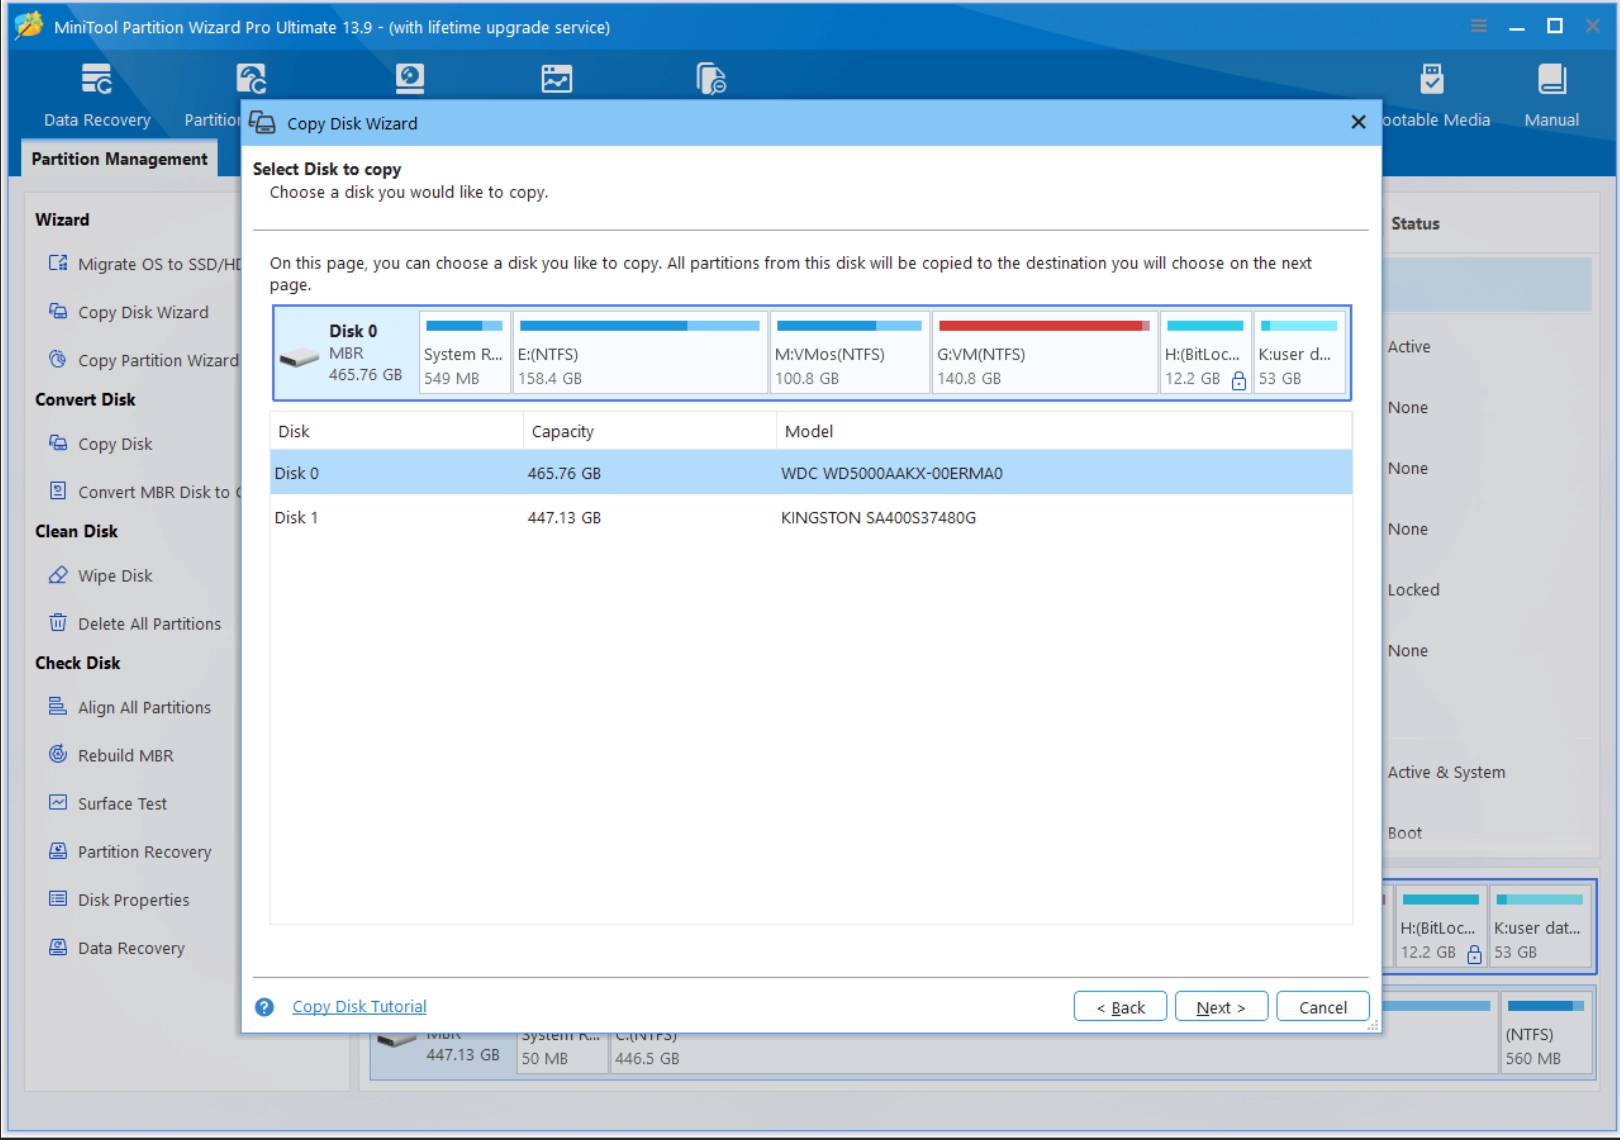Click the Model column header
This screenshot has height=1140, width=1620.
tap(1064, 431)
